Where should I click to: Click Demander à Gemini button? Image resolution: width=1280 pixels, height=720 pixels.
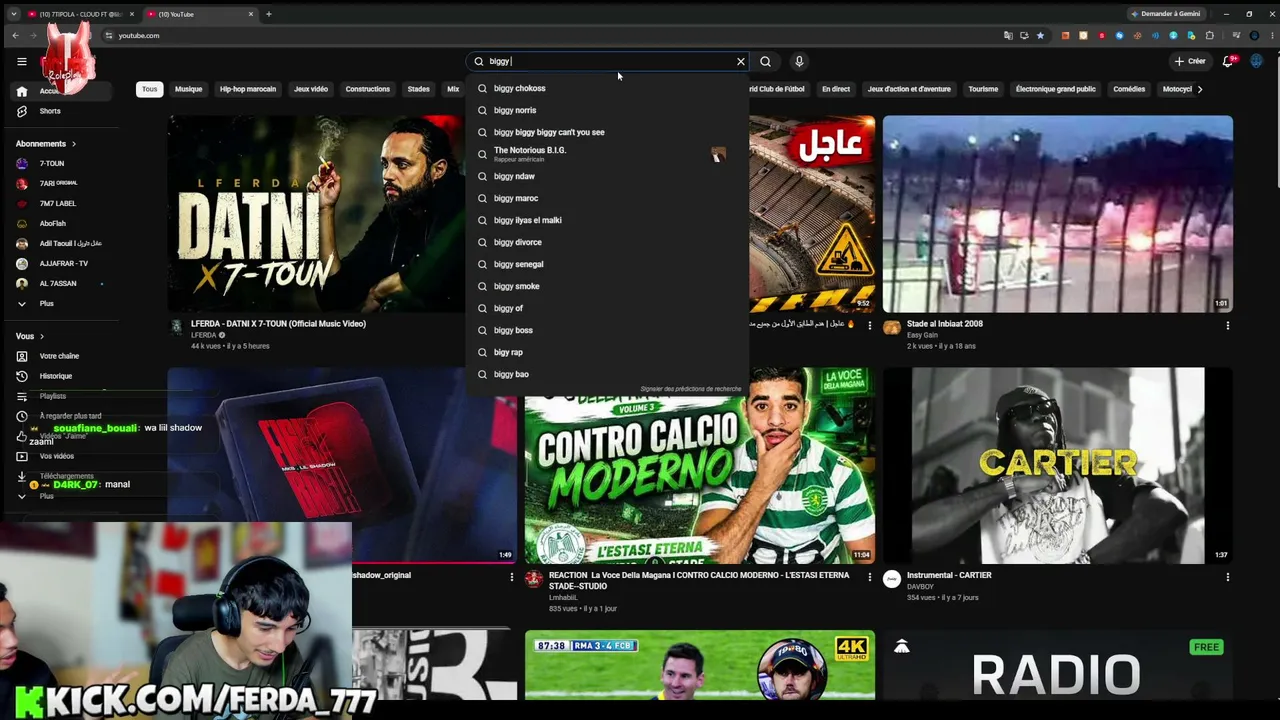click(x=1166, y=14)
